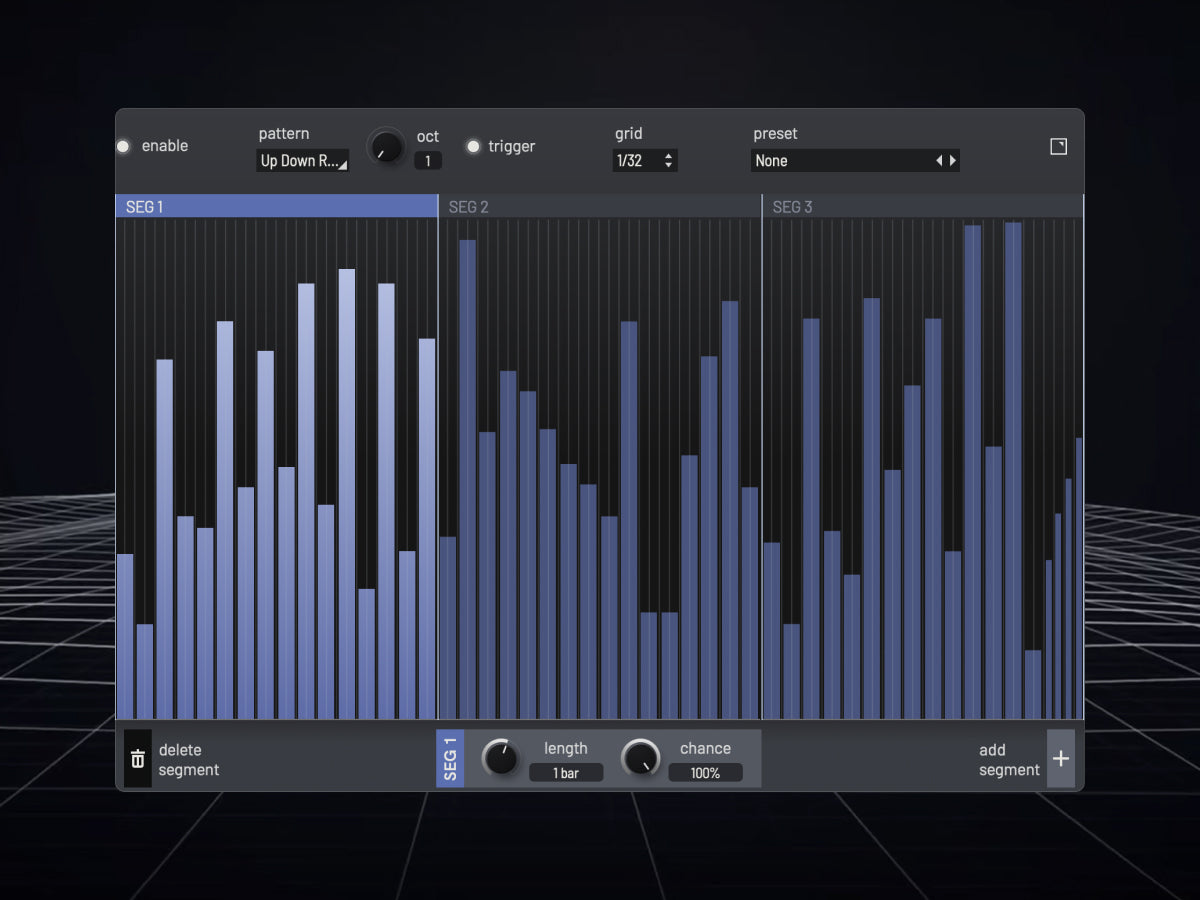Select the SEG 3 tab

(x=923, y=207)
